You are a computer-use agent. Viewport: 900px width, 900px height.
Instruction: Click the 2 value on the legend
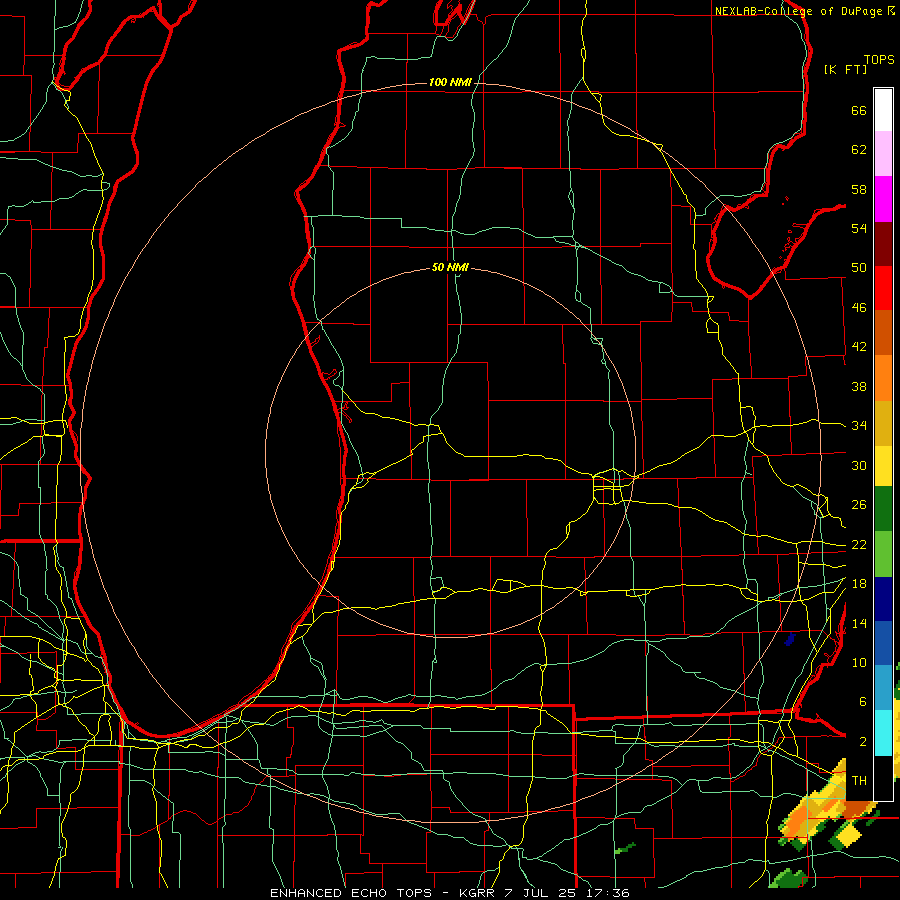tap(862, 742)
